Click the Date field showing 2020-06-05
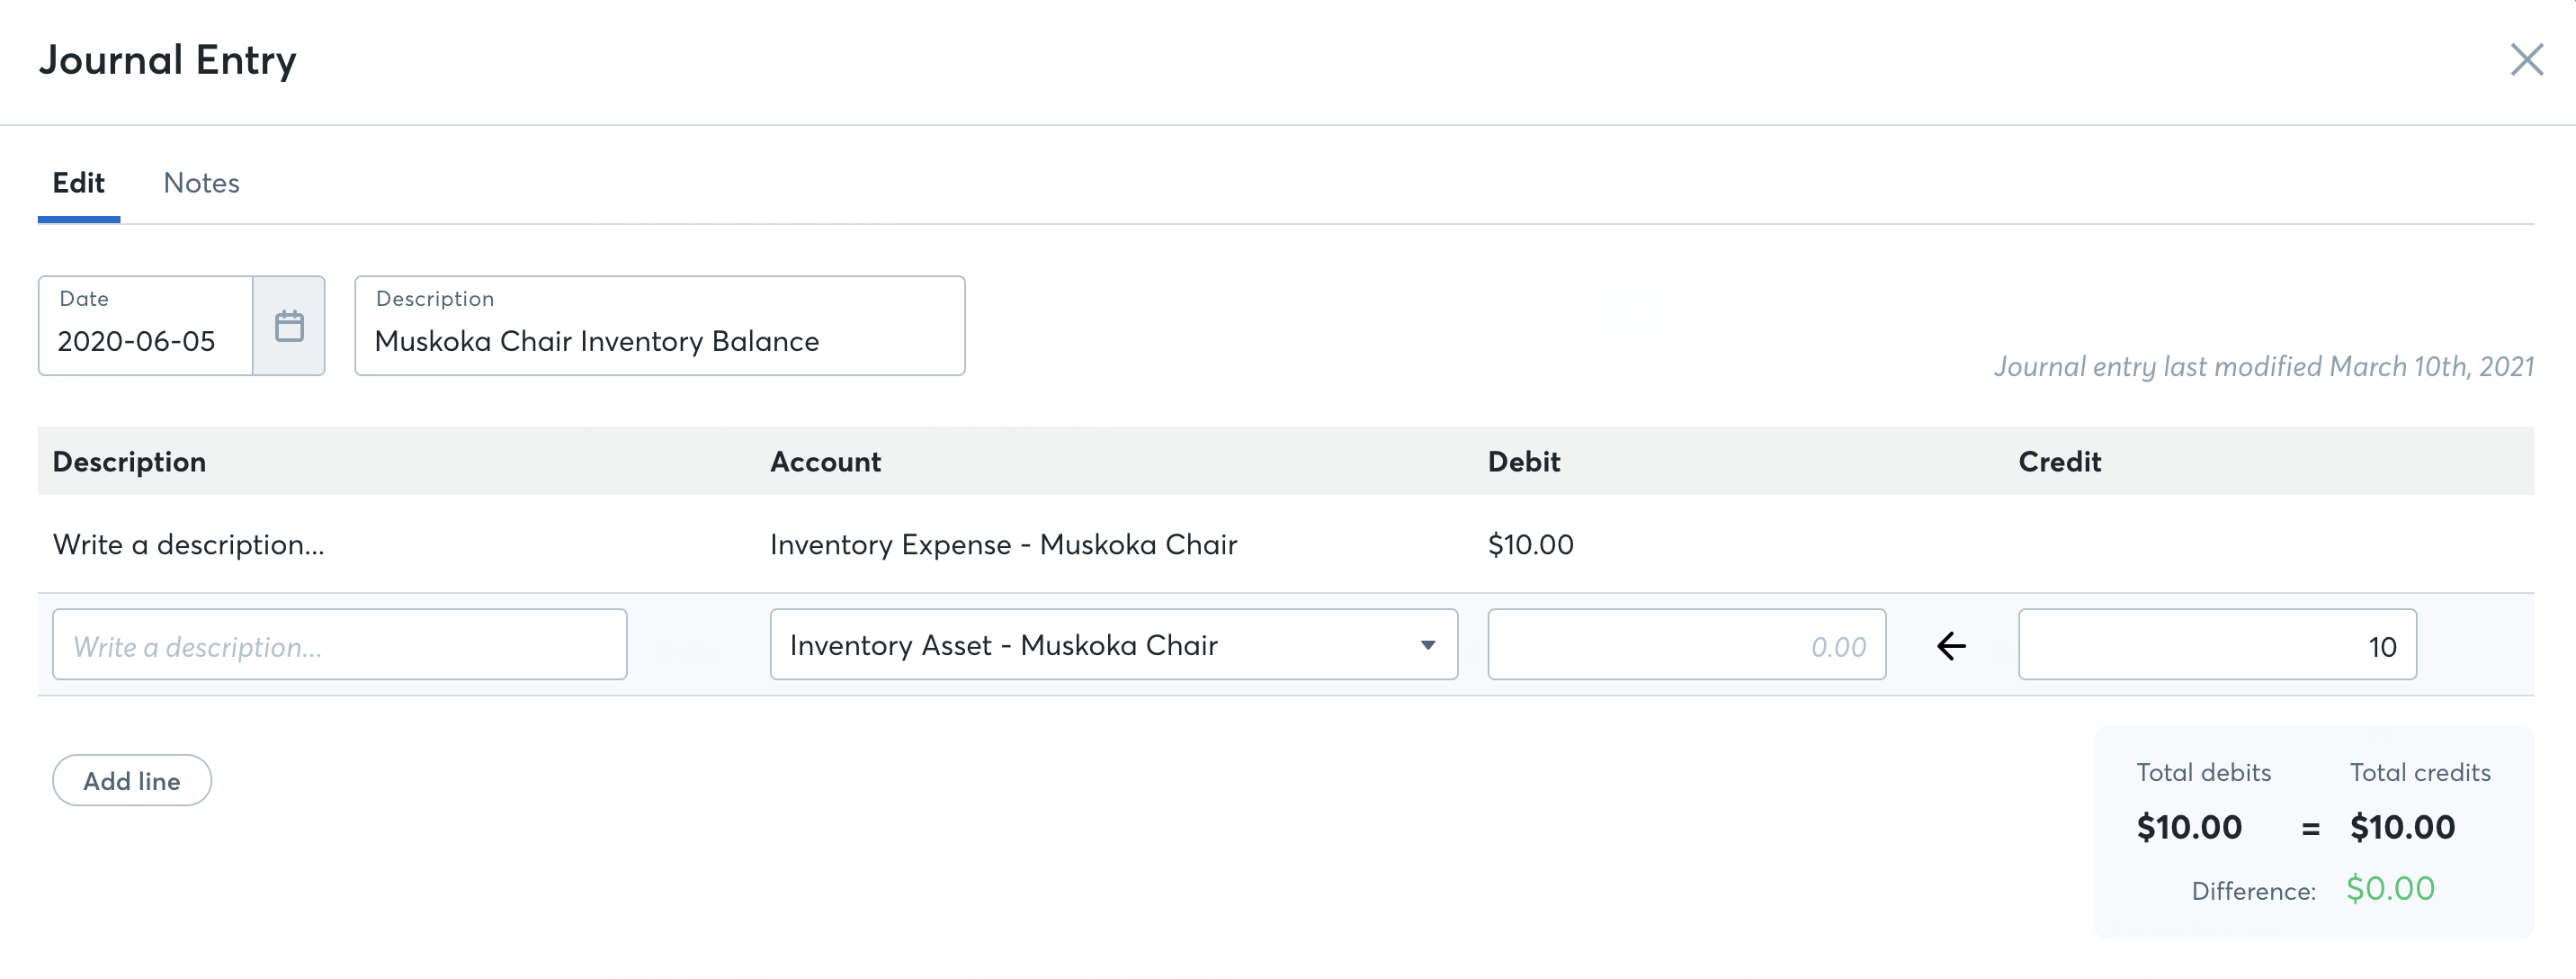2576x979 pixels. click(145, 340)
